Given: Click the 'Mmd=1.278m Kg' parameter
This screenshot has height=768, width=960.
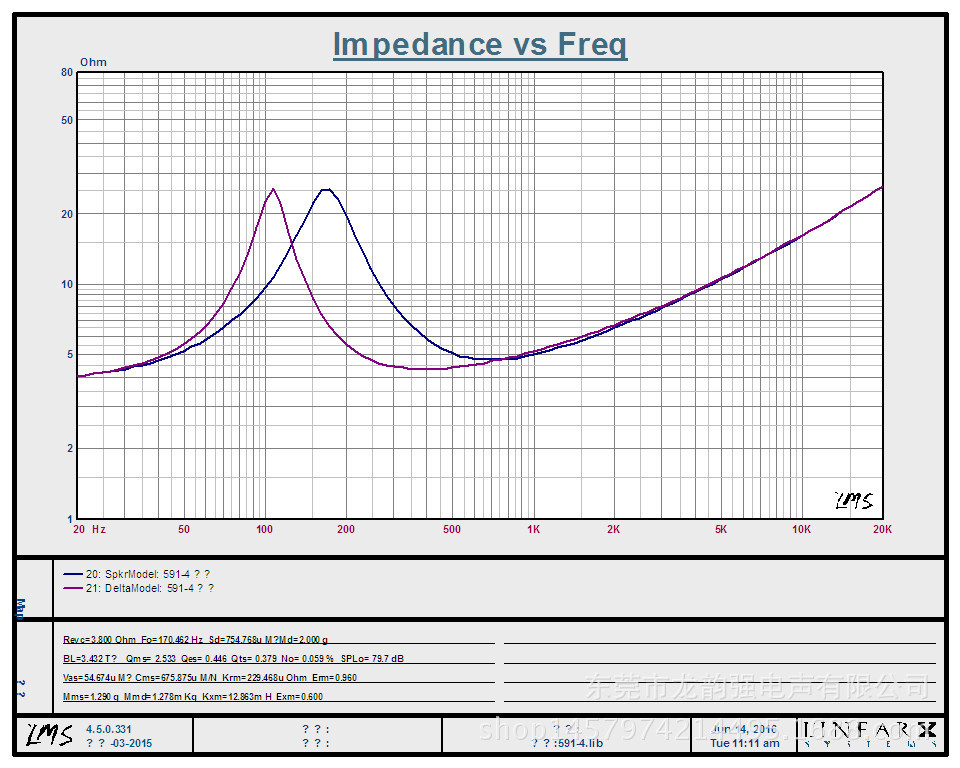Looking at the screenshot, I should point(160,696).
